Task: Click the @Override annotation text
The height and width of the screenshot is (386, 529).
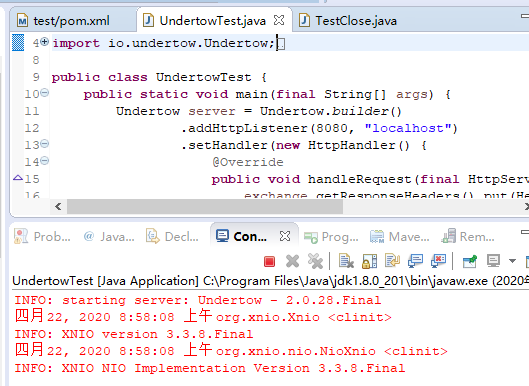Action: click(248, 162)
